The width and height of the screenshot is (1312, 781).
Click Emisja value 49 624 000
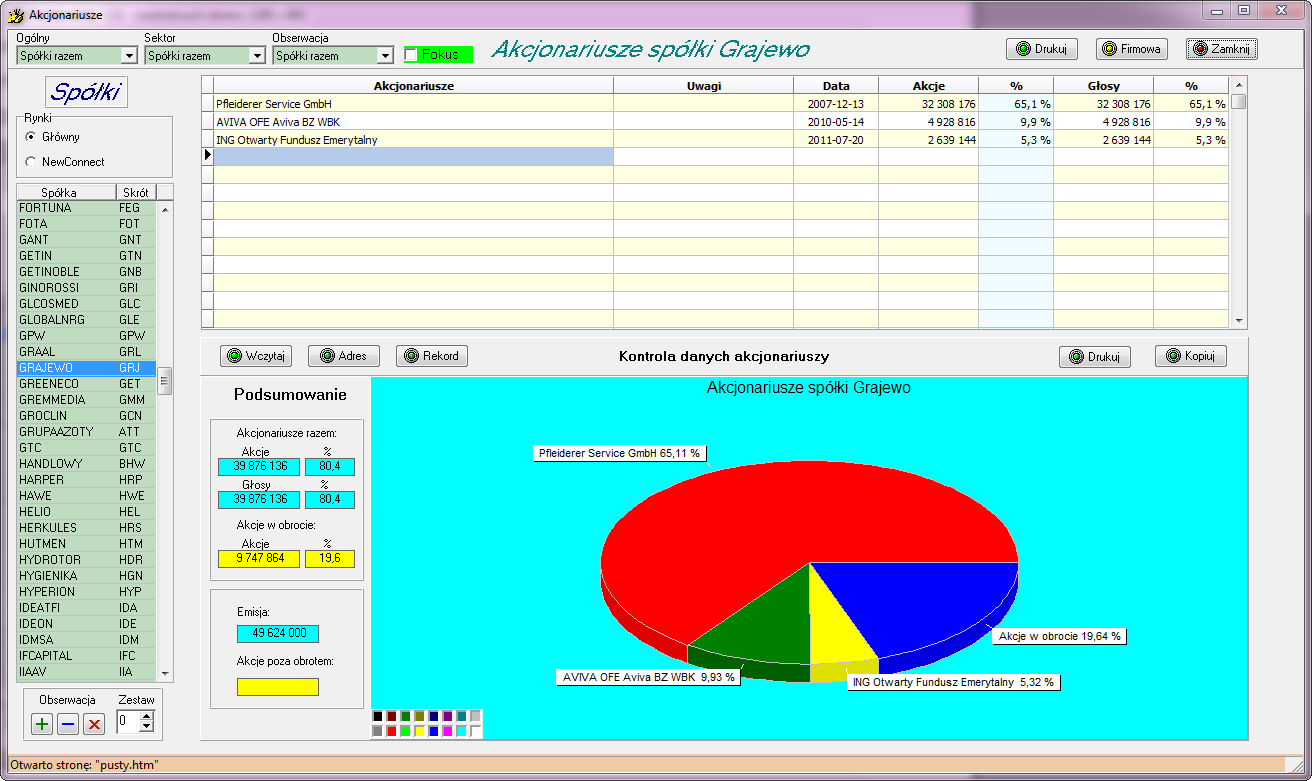pos(278,634)
